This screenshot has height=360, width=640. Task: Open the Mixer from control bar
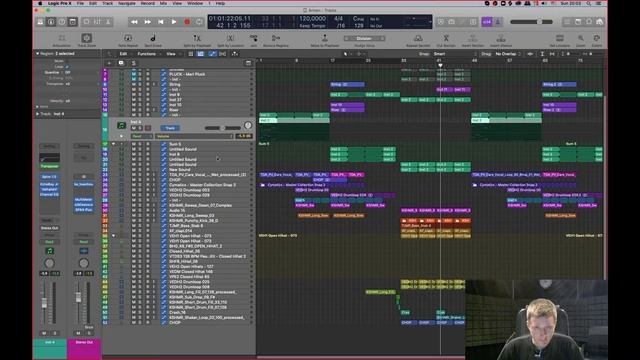click(x=98, y=22)
